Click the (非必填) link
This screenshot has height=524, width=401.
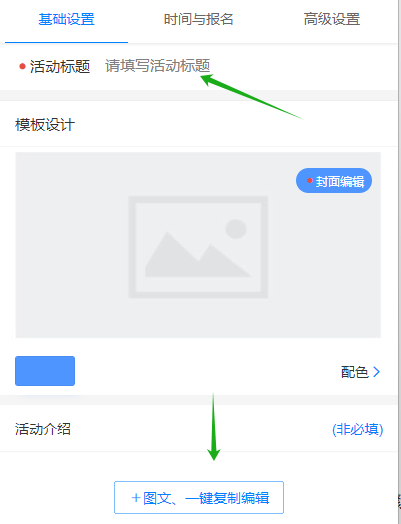(x=357, y=429)
